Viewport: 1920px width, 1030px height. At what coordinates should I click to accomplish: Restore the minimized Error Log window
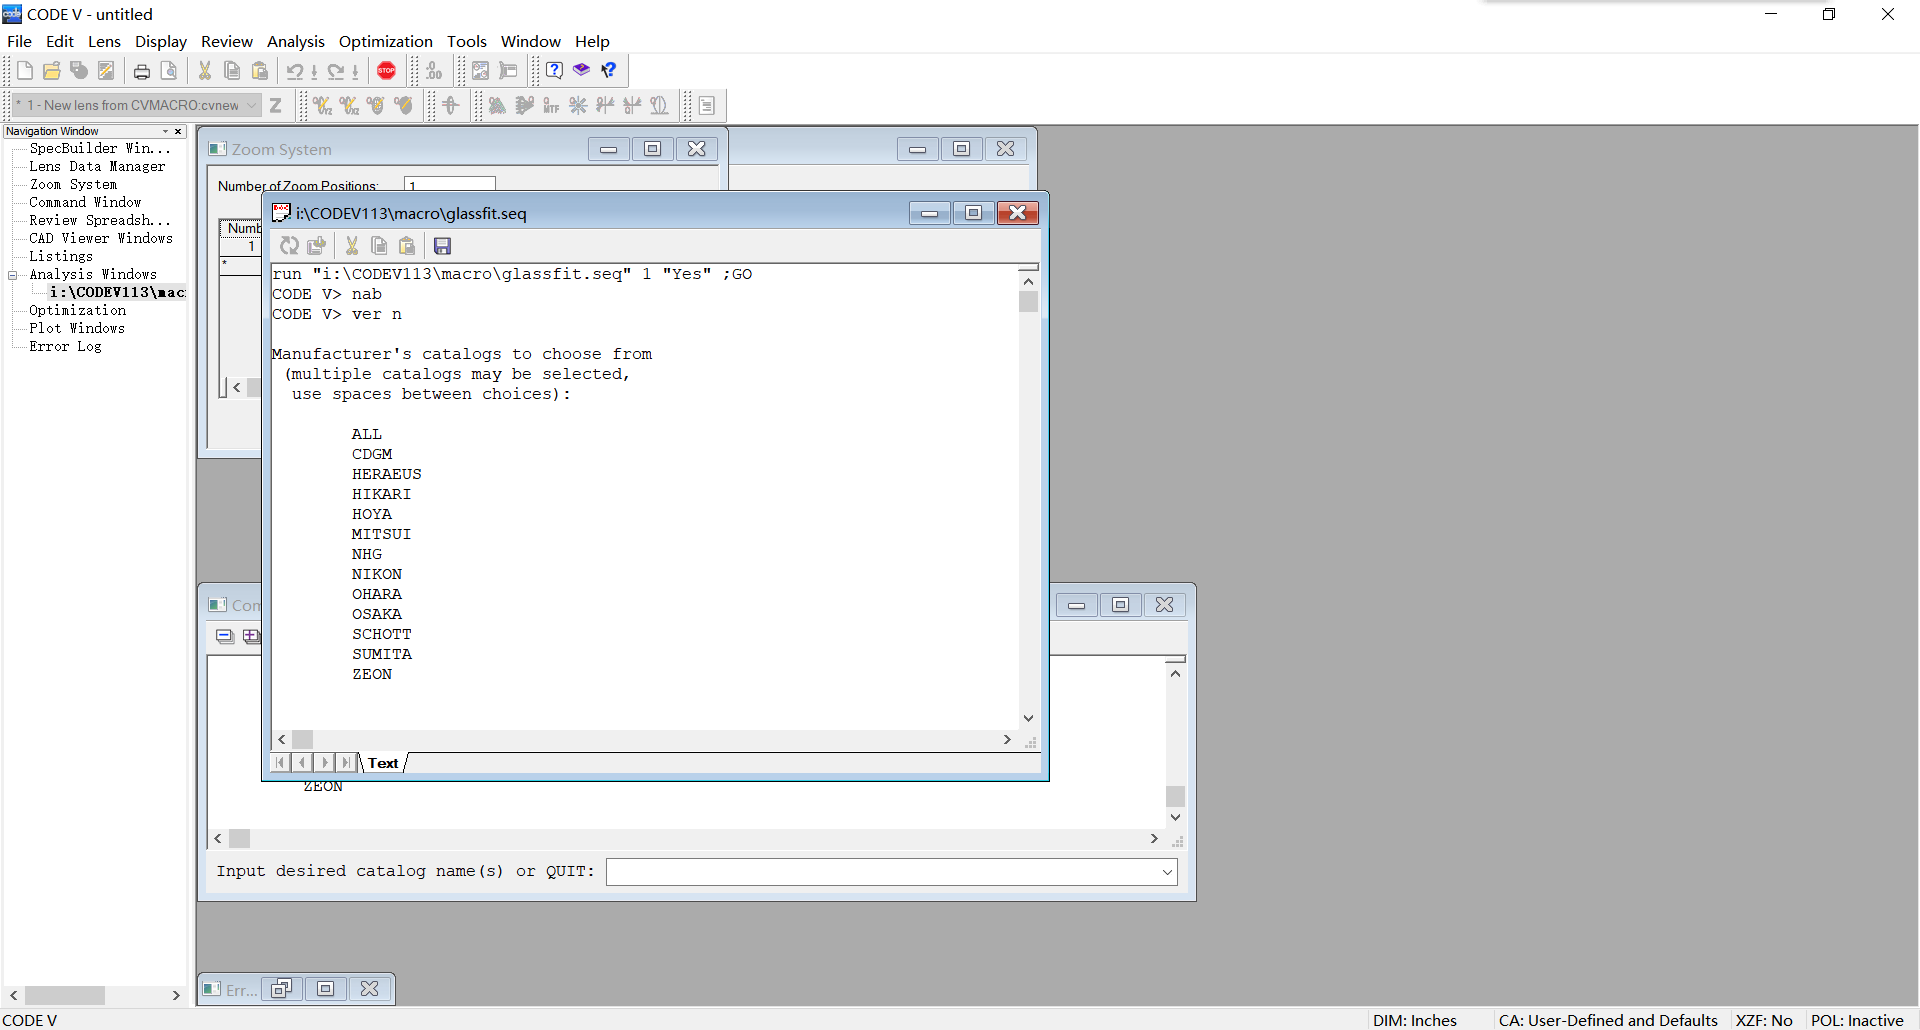click(x=281, y=989)
